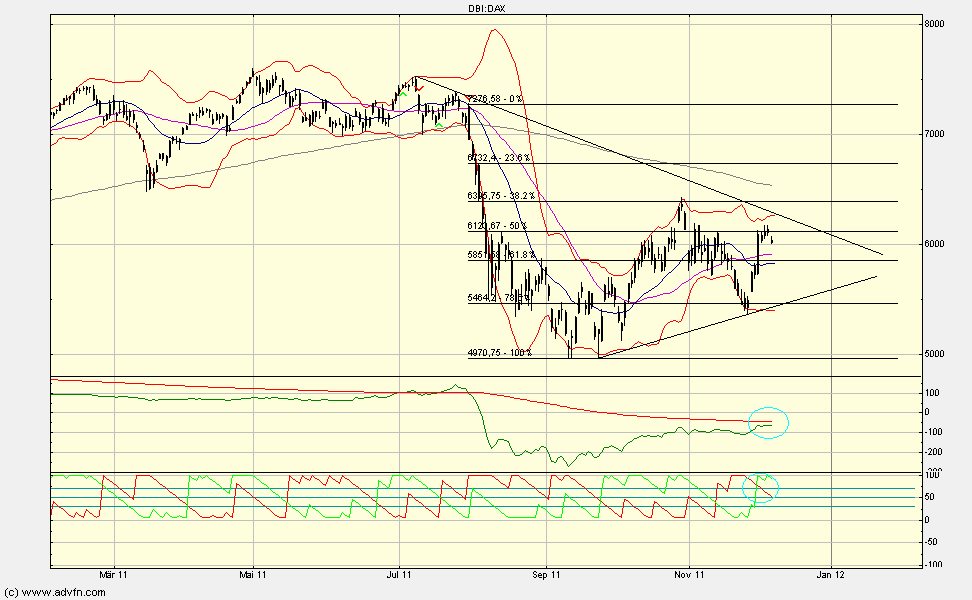Click the Mär 11 axis label
972x600 pixels.
[113, 574]
